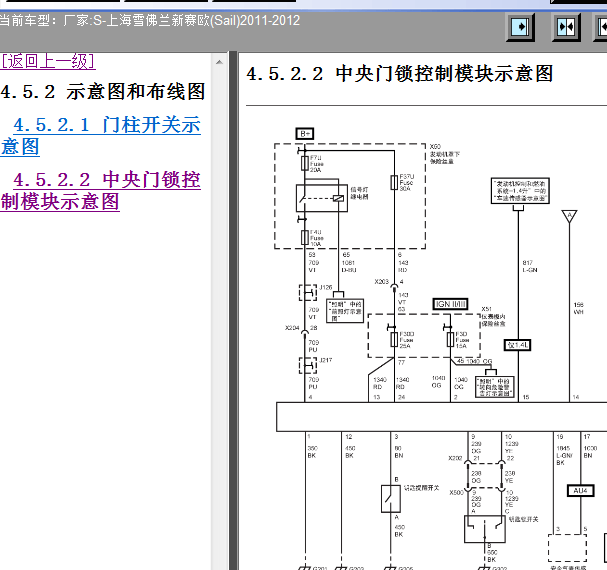This screenshot has height=570, width=607.
Task: Click the X203 connector label
Action: (x=381, y=282)
